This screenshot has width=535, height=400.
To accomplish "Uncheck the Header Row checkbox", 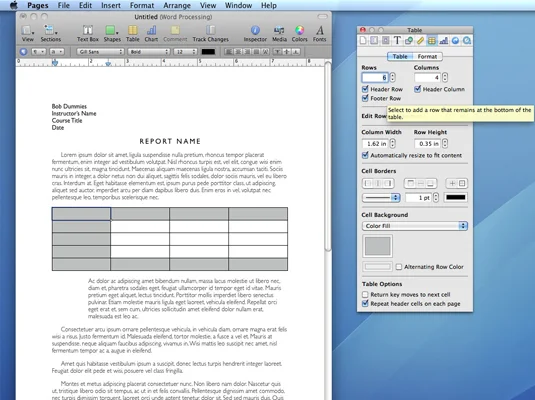I will (x=365, y=89).
